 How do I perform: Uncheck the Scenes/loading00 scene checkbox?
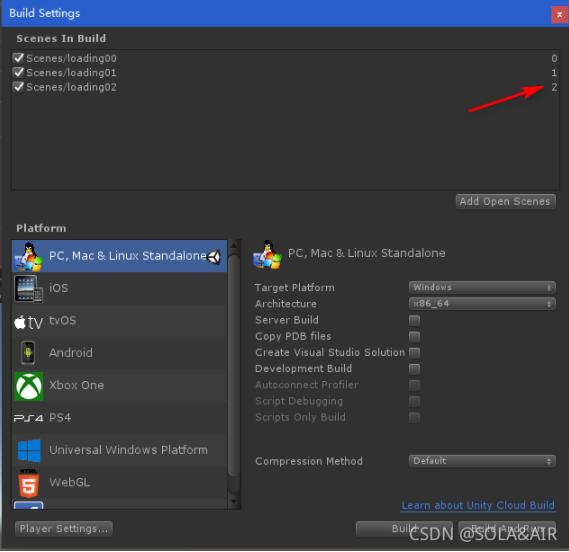[18, 58]
